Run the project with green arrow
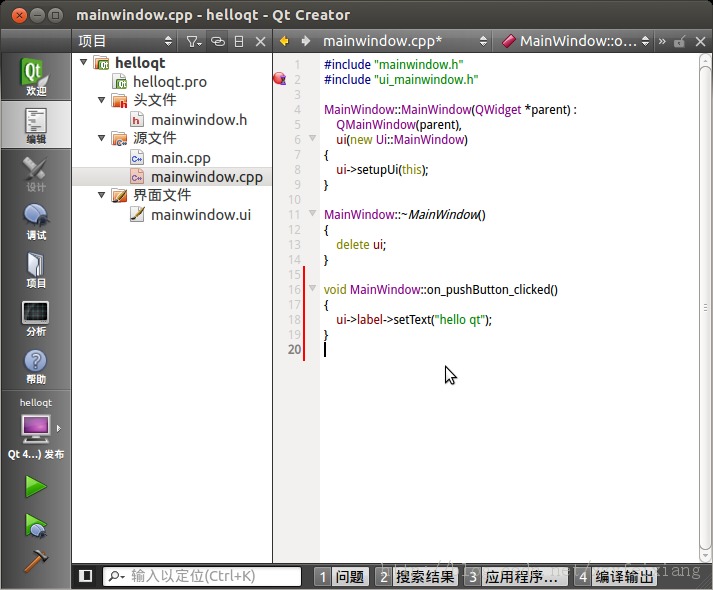Screen dimensions: 713x590 coord(35,487)
